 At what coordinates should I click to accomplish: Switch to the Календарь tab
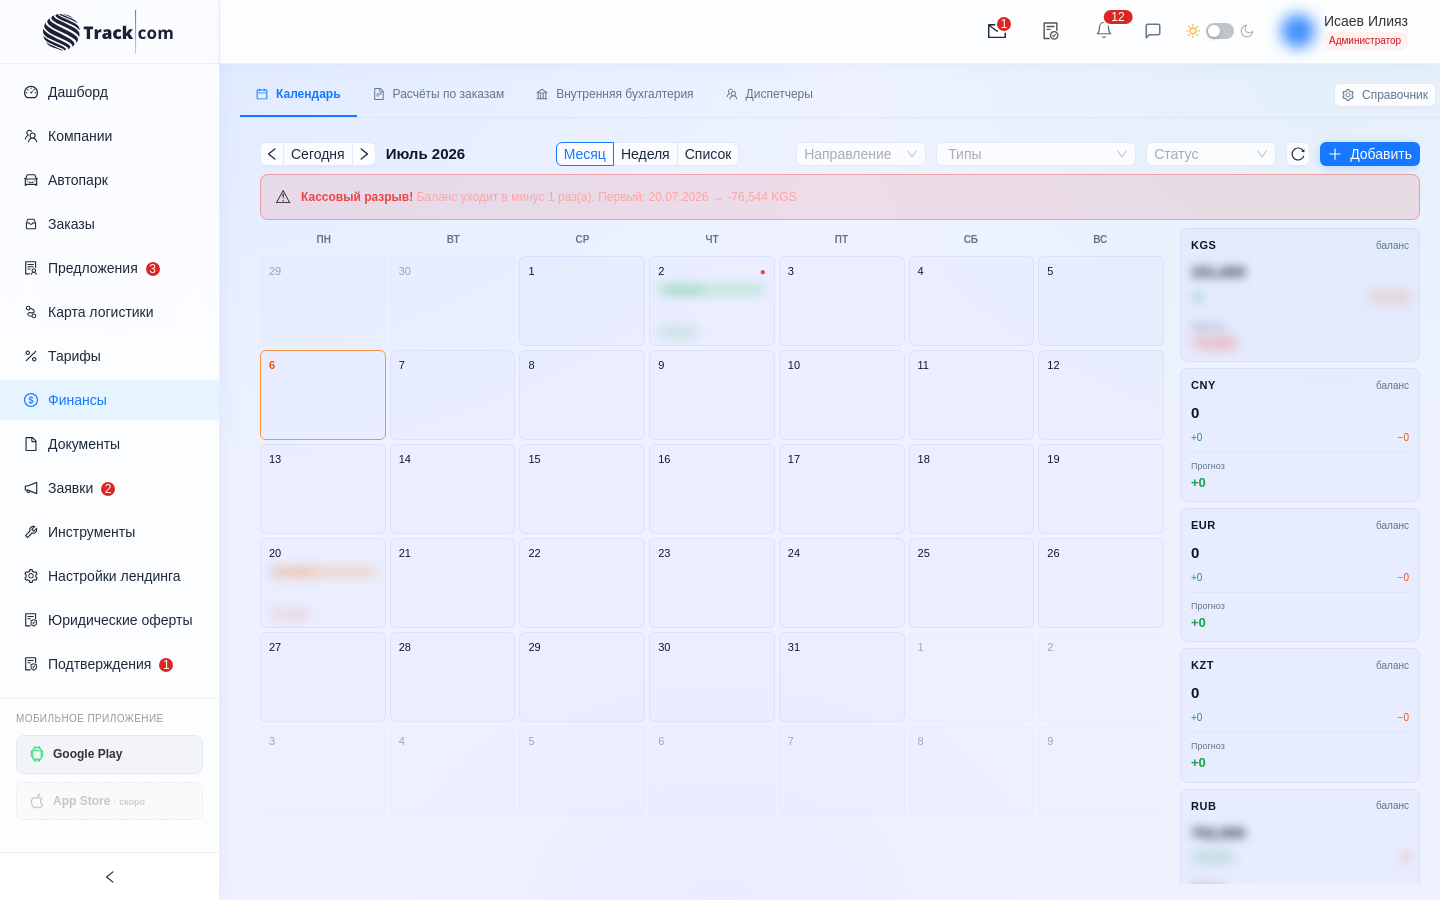point(298,94)
